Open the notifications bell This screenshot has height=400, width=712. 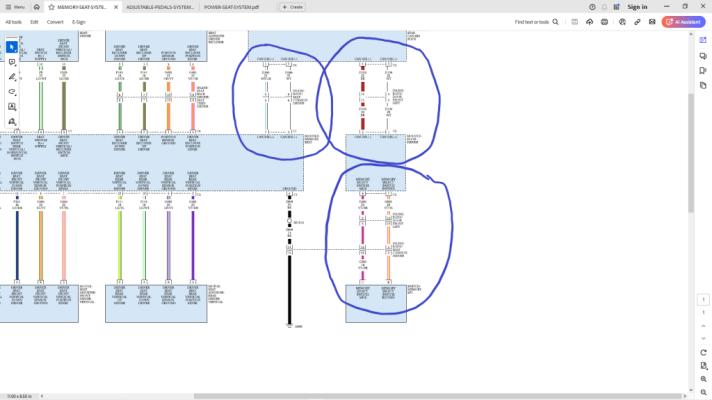click(604, 7)
